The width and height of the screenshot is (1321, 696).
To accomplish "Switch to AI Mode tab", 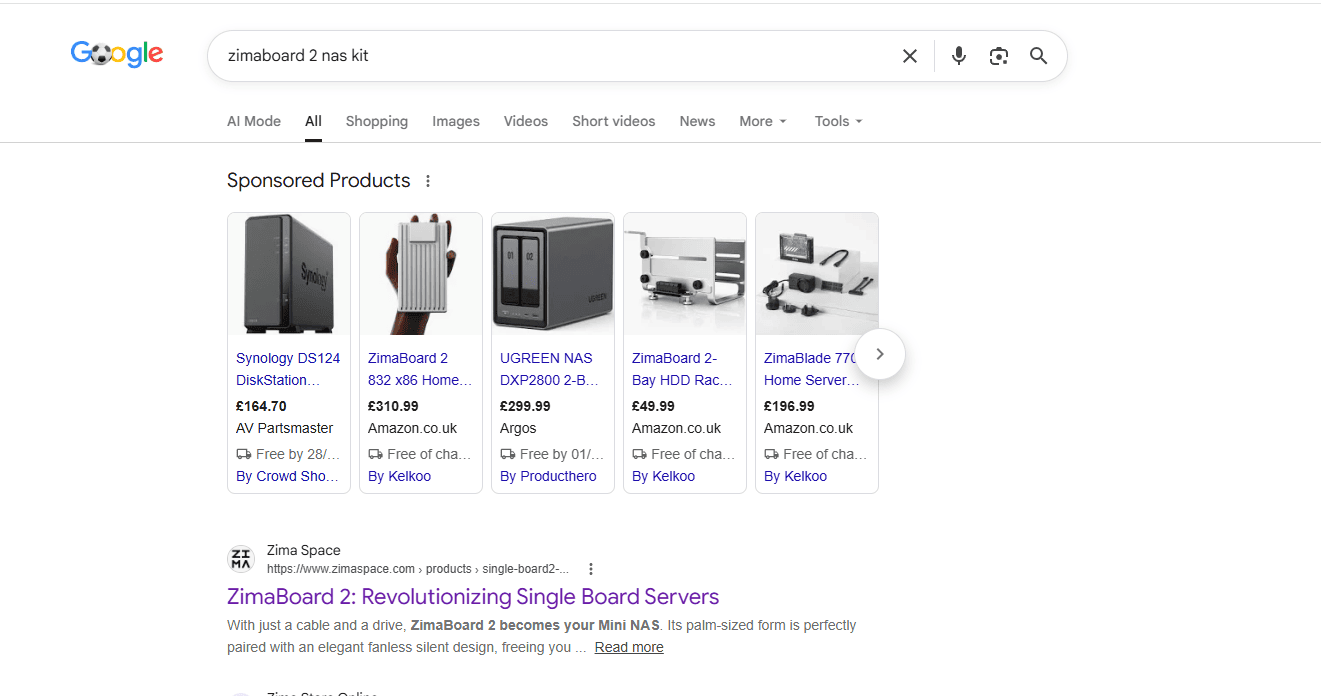I will 254,121.
